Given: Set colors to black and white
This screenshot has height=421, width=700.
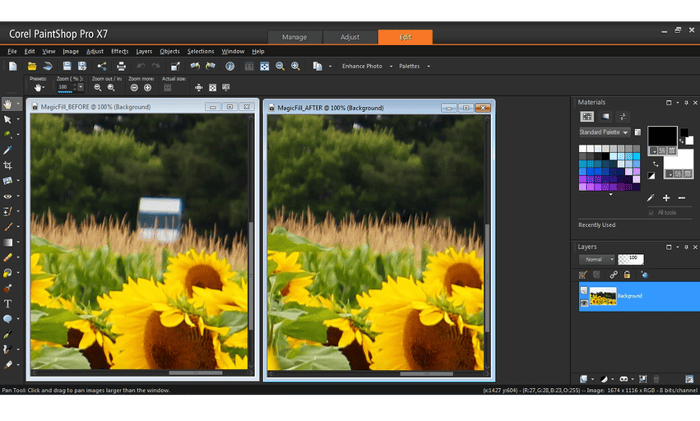Looking at the screenshot, I should 651,176.
